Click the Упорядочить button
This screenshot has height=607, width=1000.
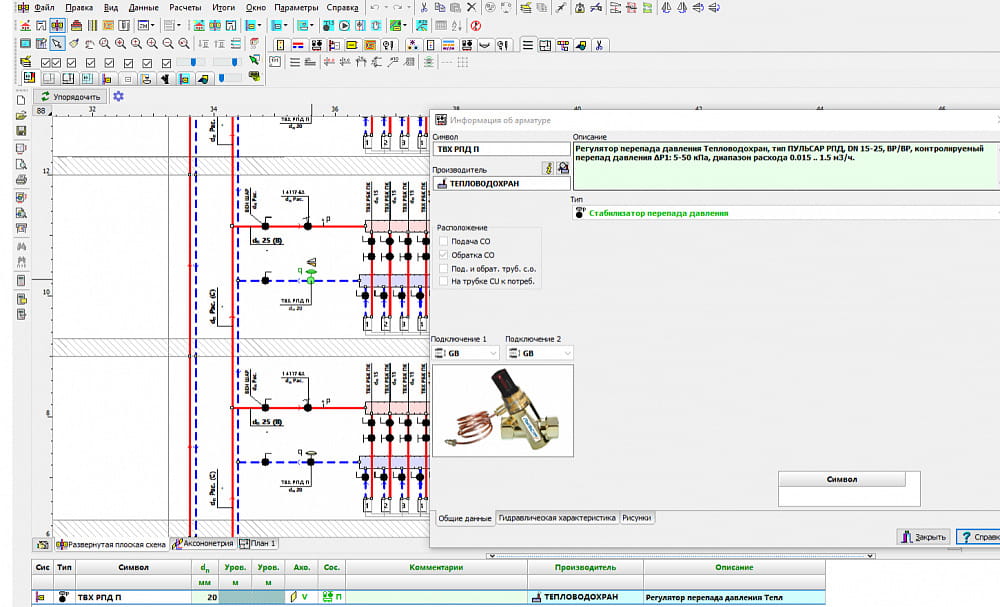click(x=70, y=96)
